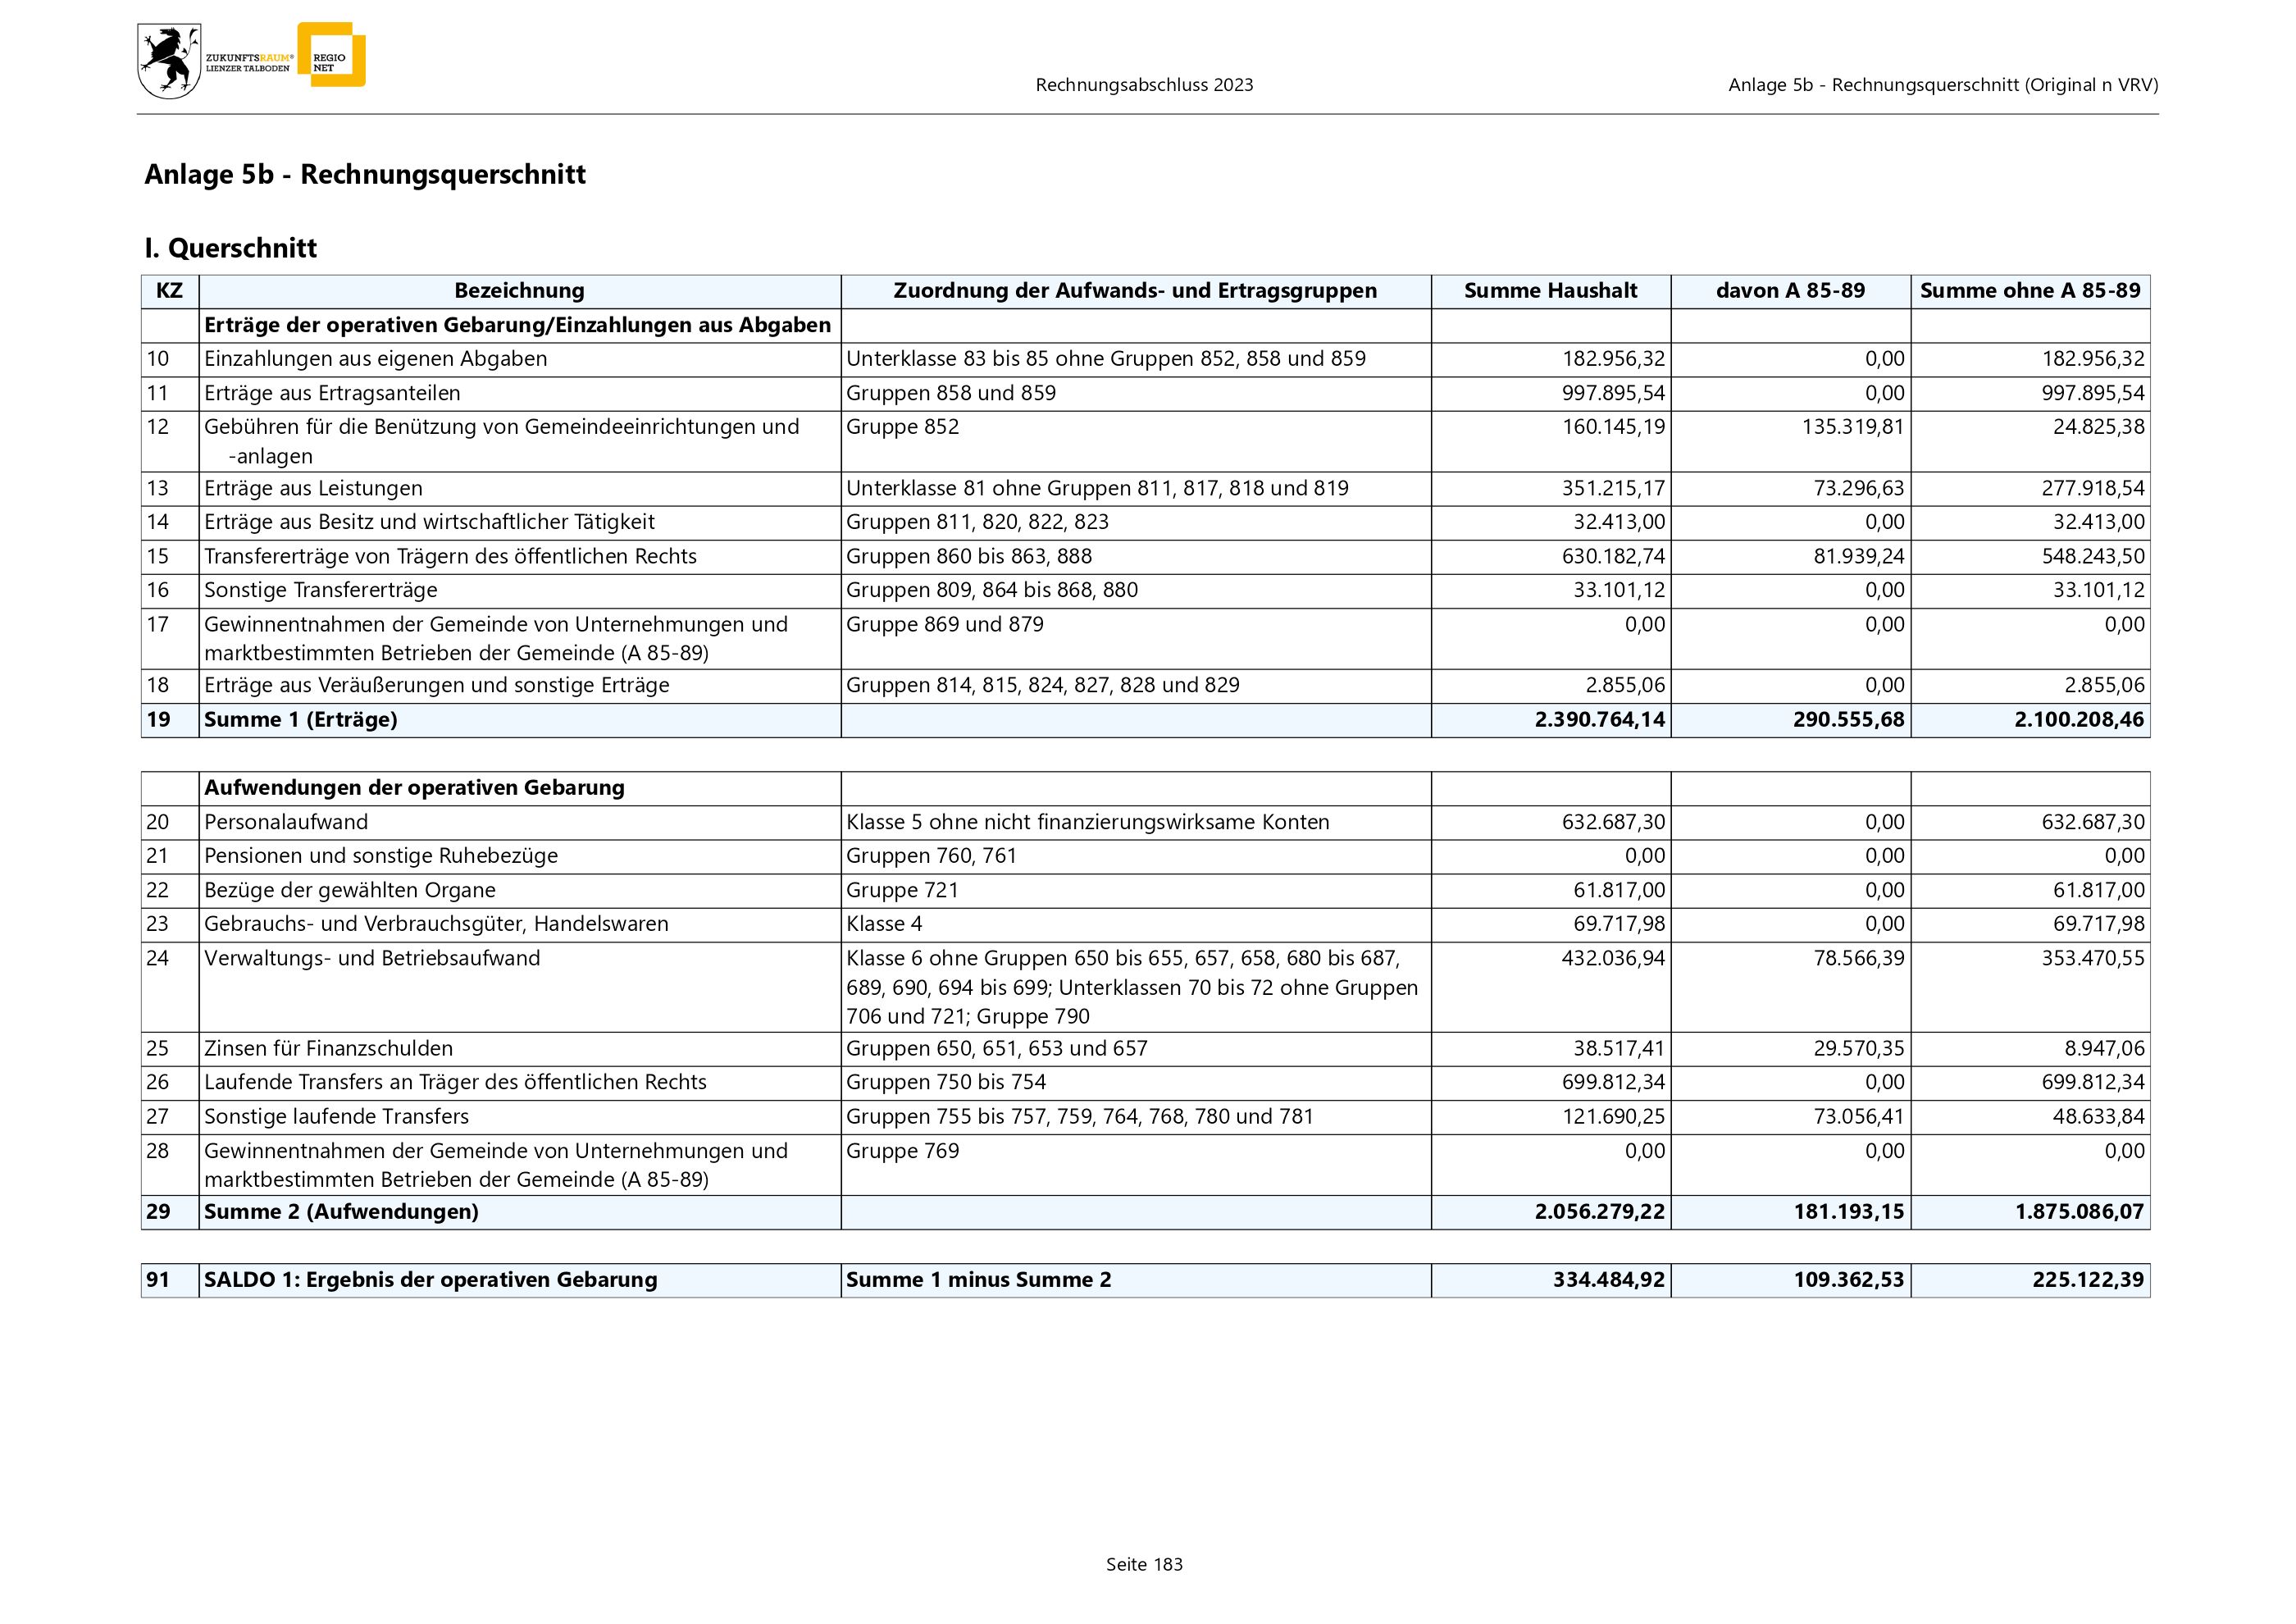Viewport: 2296px width, 1624px height.
Task: Click the davon A 85-89 column header
Action: (1790, 291)
